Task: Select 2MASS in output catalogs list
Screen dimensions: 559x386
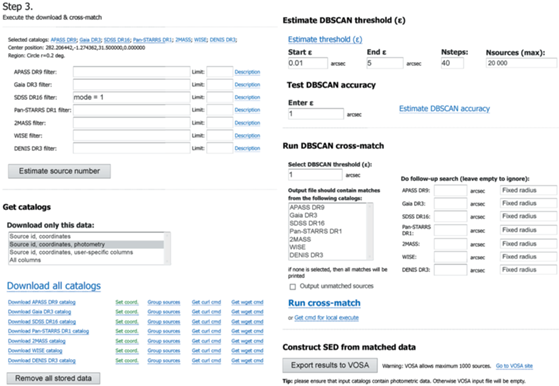Action: (x=327, y=240)
